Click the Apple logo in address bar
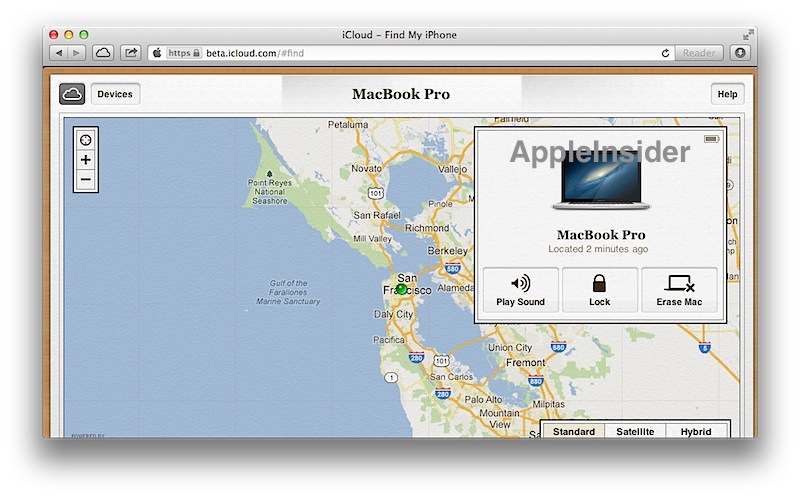Screen dimensions: 800x497 (157, 53)
